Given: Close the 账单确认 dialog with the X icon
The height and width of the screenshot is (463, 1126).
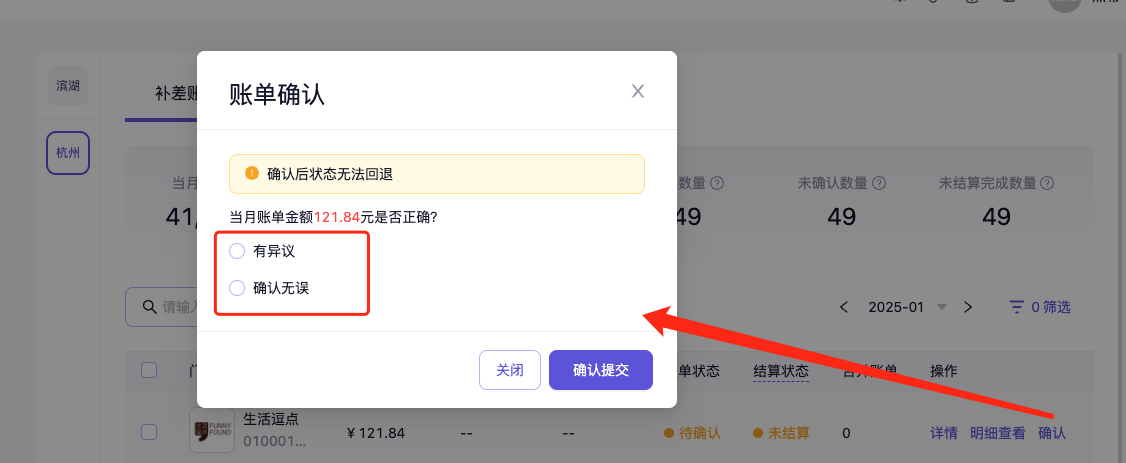Looking at the screenshot, I should point(638,91).
